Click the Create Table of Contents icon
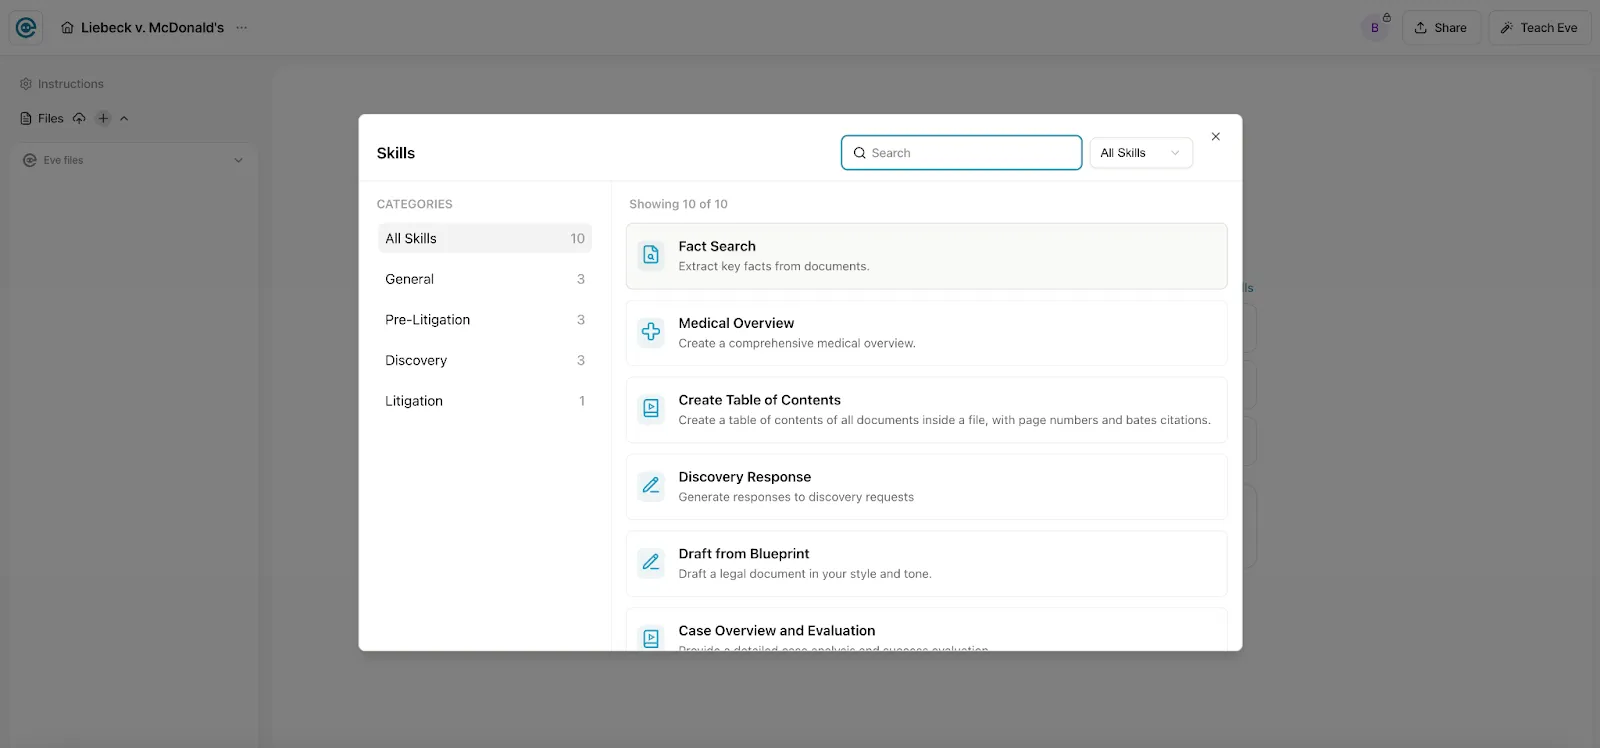The width and height of the screenshot is (1600, 748). pos(651,409)
